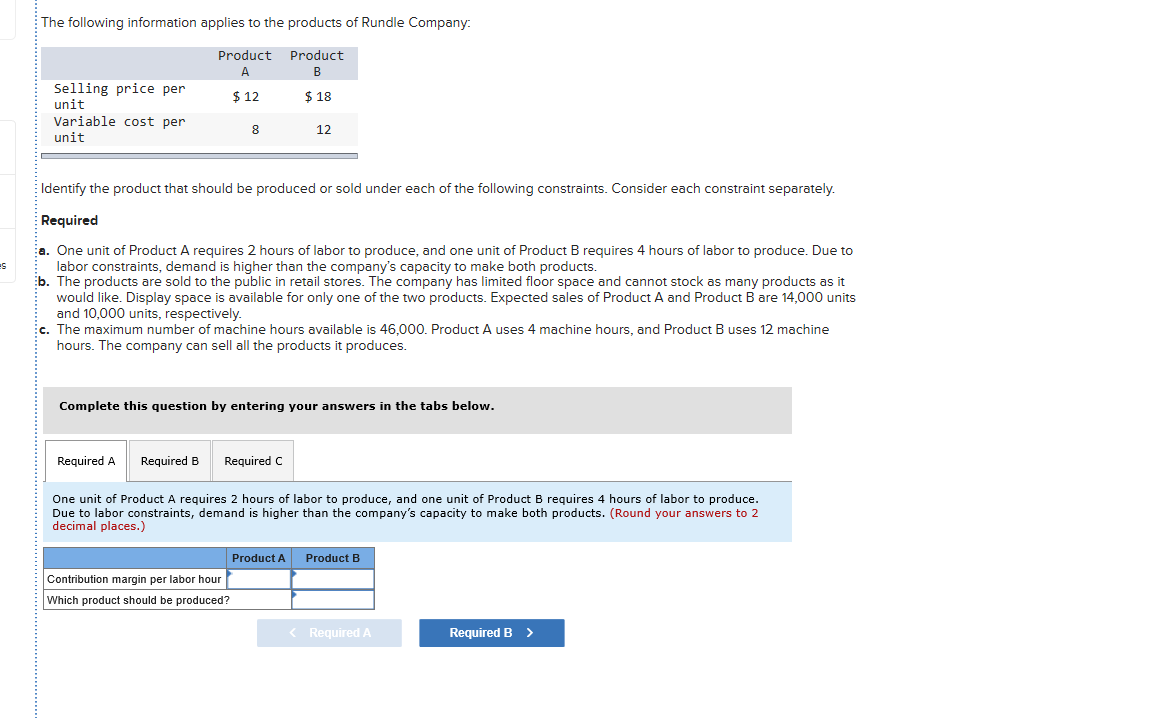This screenshot has height=718, width=1171.
Task: Click 'Variable cost per unit' row label
Action: click(119, 129)
